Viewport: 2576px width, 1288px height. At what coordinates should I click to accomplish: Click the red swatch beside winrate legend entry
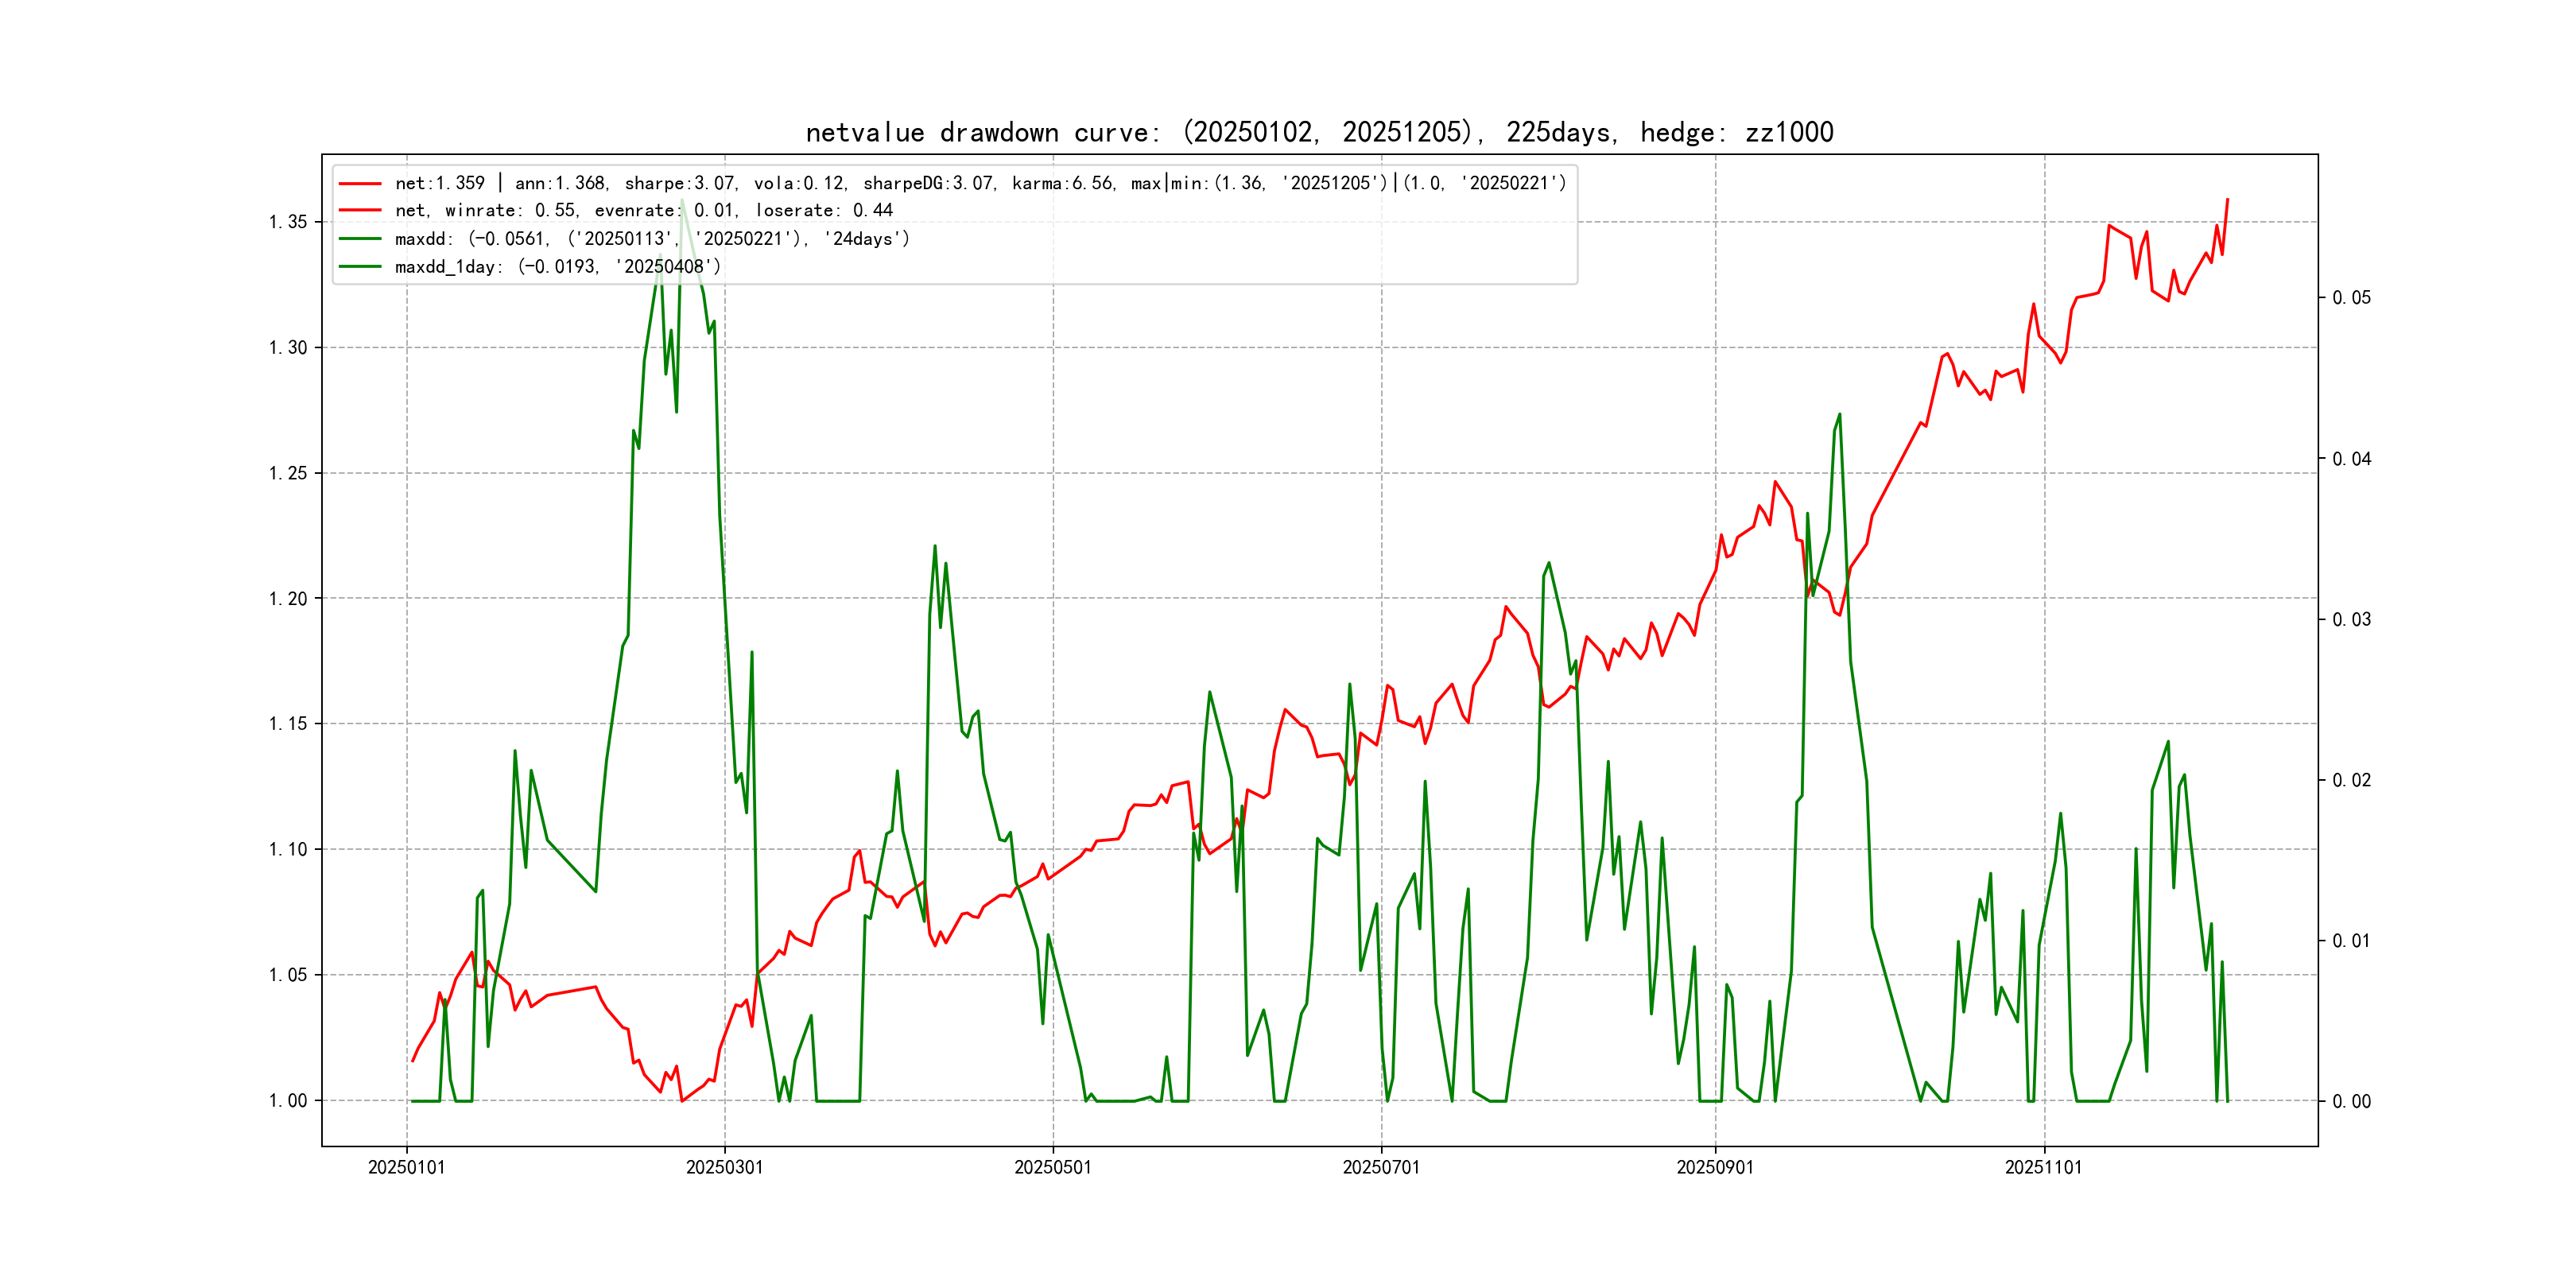click(x=360, y=211)
